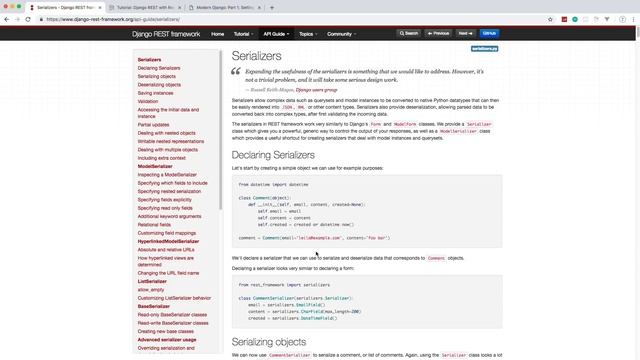Screen dimensions: 640x360
Task: Open the serializers.py source badge
Action: [484, 49]
